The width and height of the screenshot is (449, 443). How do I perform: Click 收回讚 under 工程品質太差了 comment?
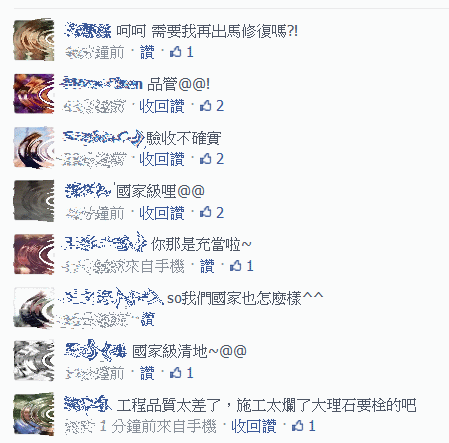coord(254,426)
